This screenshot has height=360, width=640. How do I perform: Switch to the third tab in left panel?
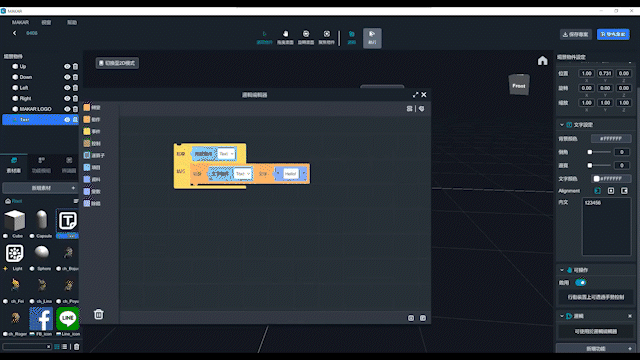(69, 165)
